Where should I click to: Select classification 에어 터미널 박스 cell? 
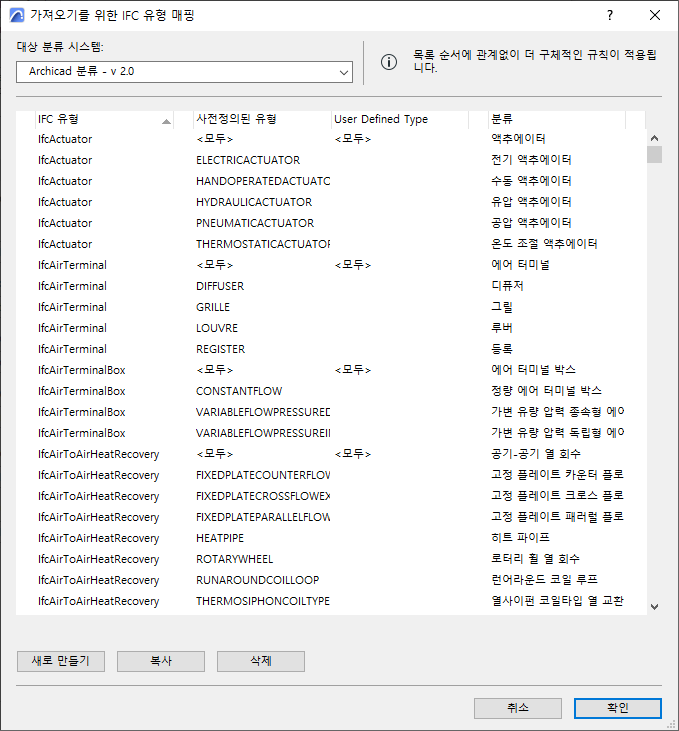[533, 370]
